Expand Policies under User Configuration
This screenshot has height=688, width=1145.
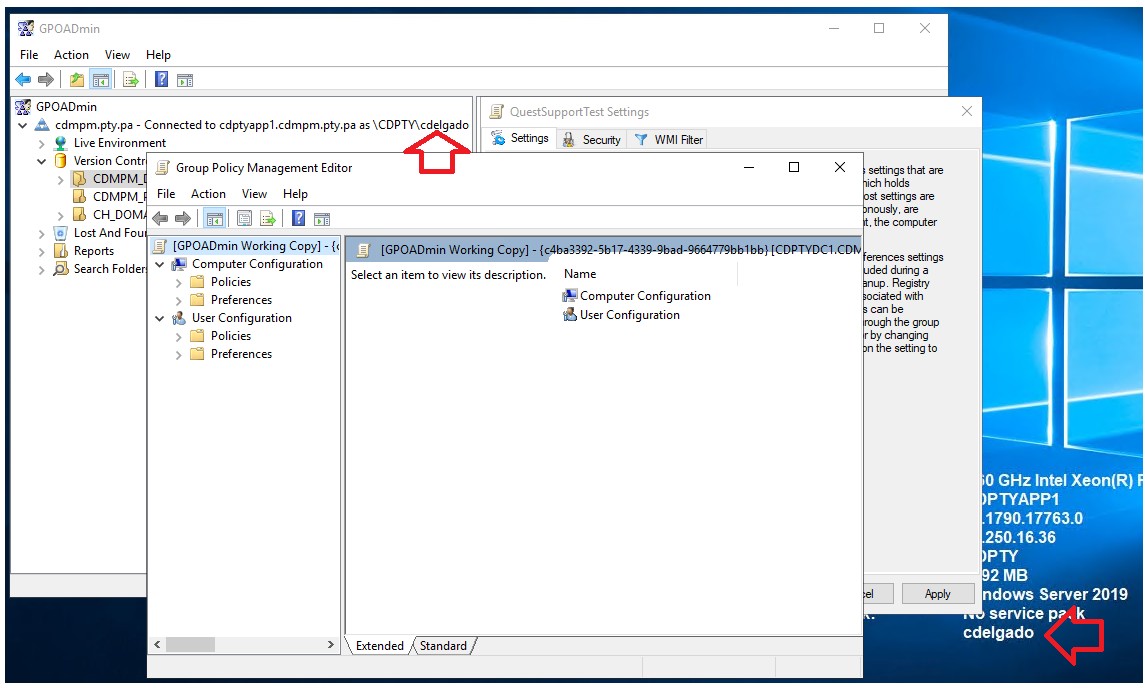pos(179,336)
